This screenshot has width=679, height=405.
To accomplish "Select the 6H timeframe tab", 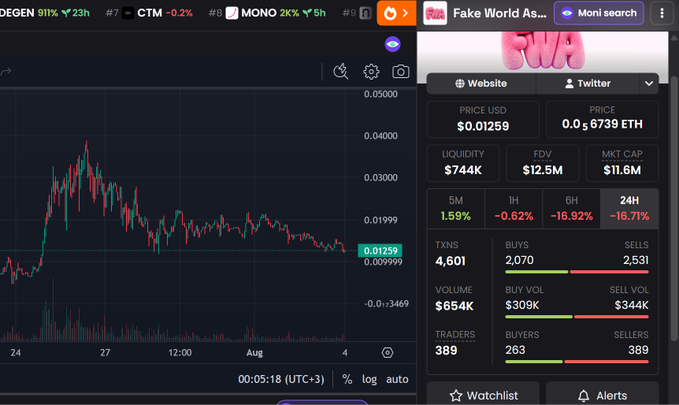I will coord(572,208).
